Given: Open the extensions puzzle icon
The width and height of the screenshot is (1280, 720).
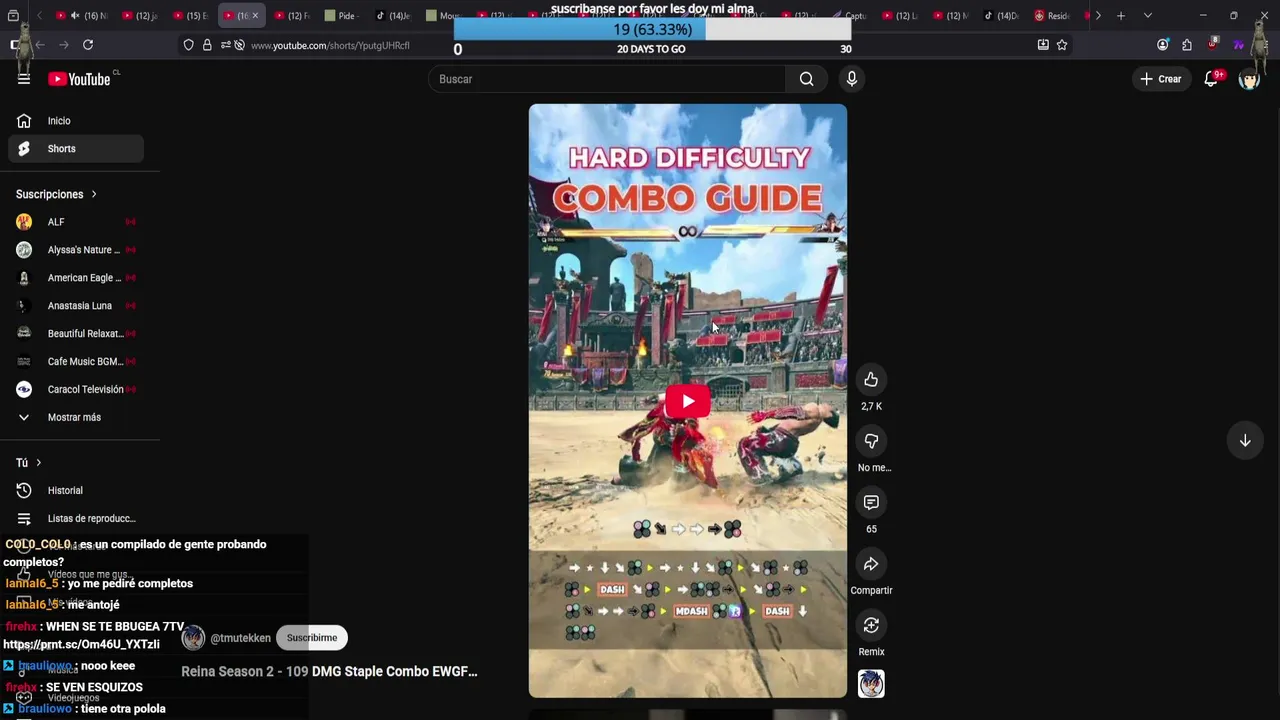Looking at the screenshot, I should click(1187, 45).
